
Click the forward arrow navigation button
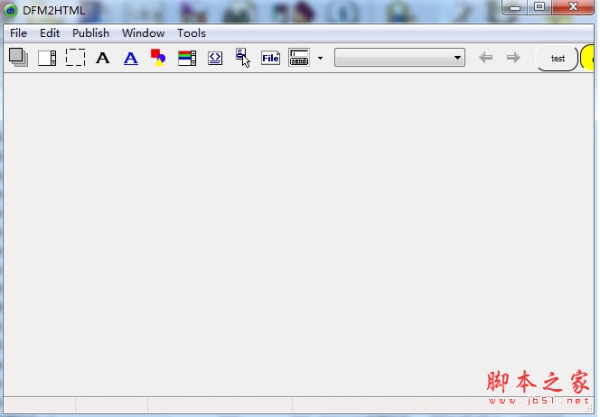point(513,58)
